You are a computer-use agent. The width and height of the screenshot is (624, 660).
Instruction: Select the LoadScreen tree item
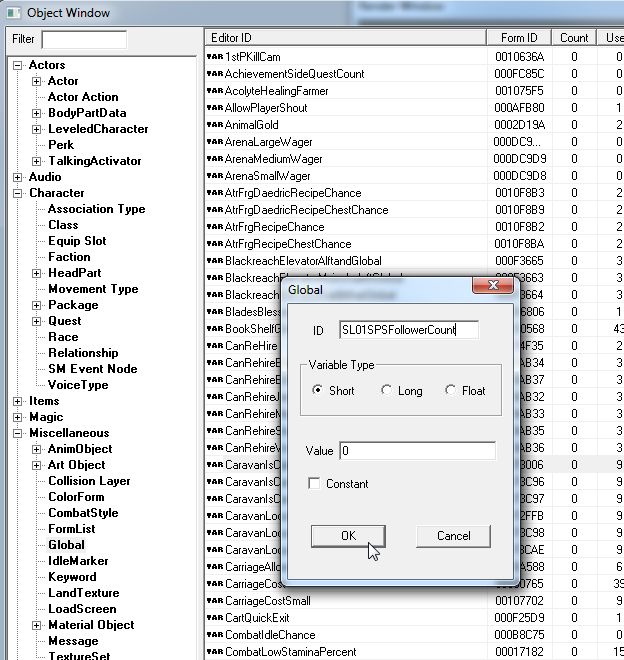[82, 609]
